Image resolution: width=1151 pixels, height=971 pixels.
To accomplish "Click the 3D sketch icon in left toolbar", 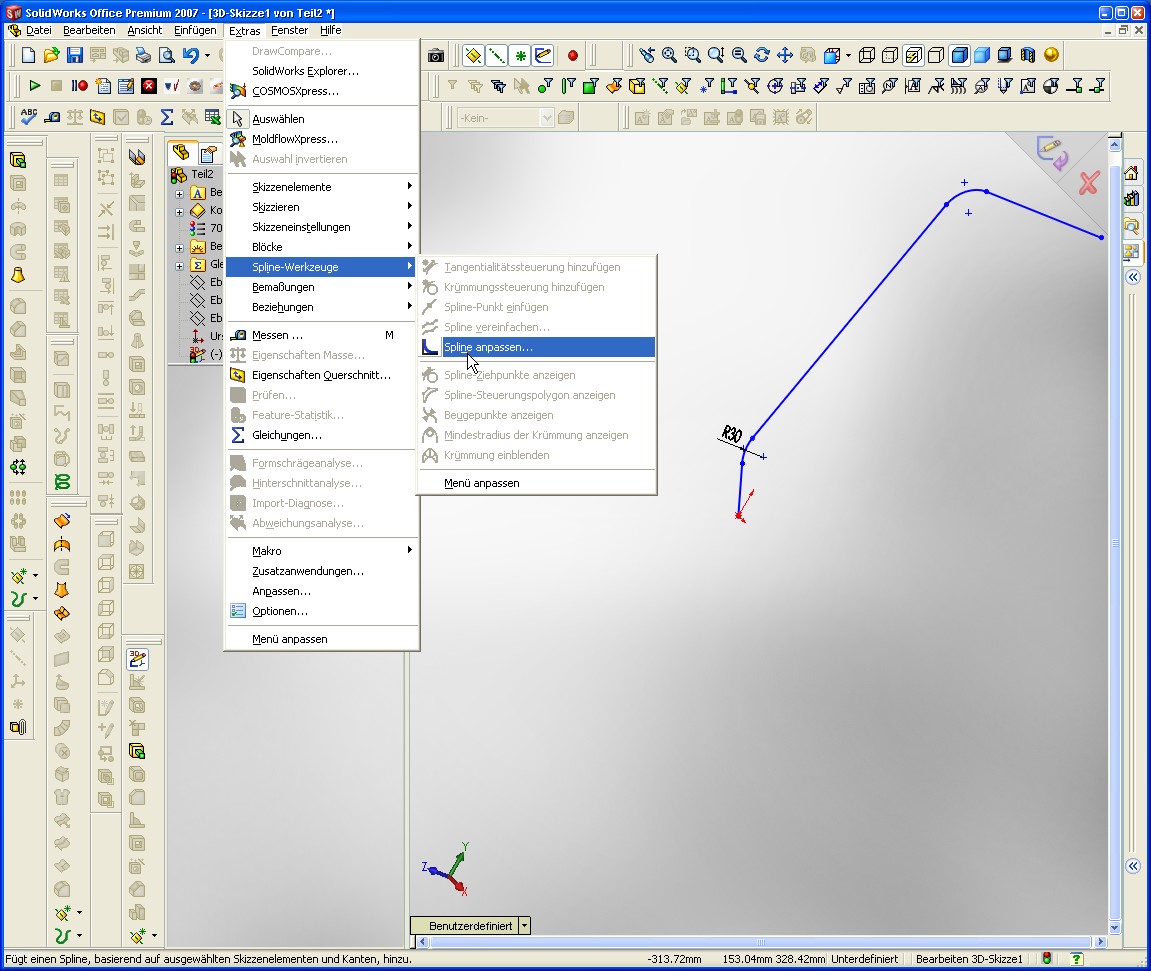I will [x=137, y=659].
